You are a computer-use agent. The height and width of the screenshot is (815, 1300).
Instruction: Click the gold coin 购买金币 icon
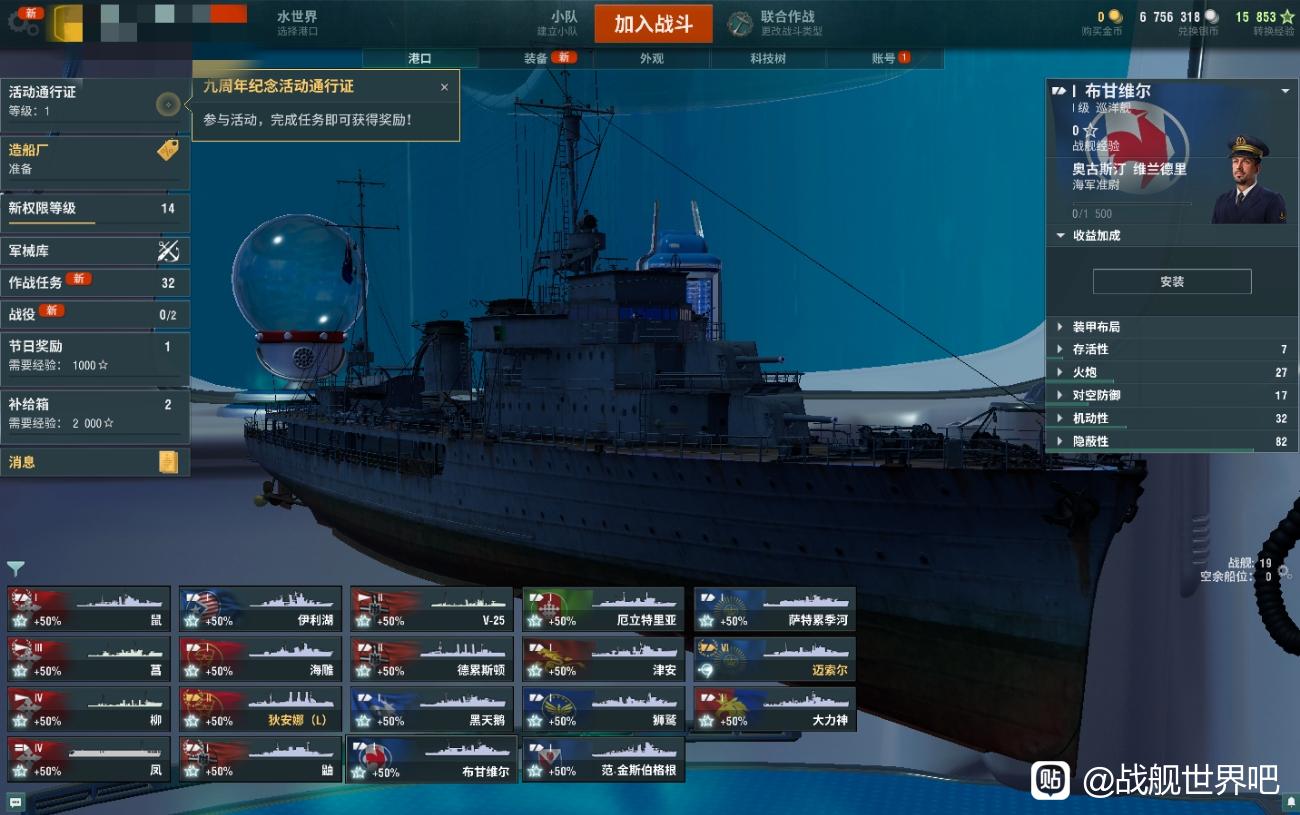tap(1115, 17)
